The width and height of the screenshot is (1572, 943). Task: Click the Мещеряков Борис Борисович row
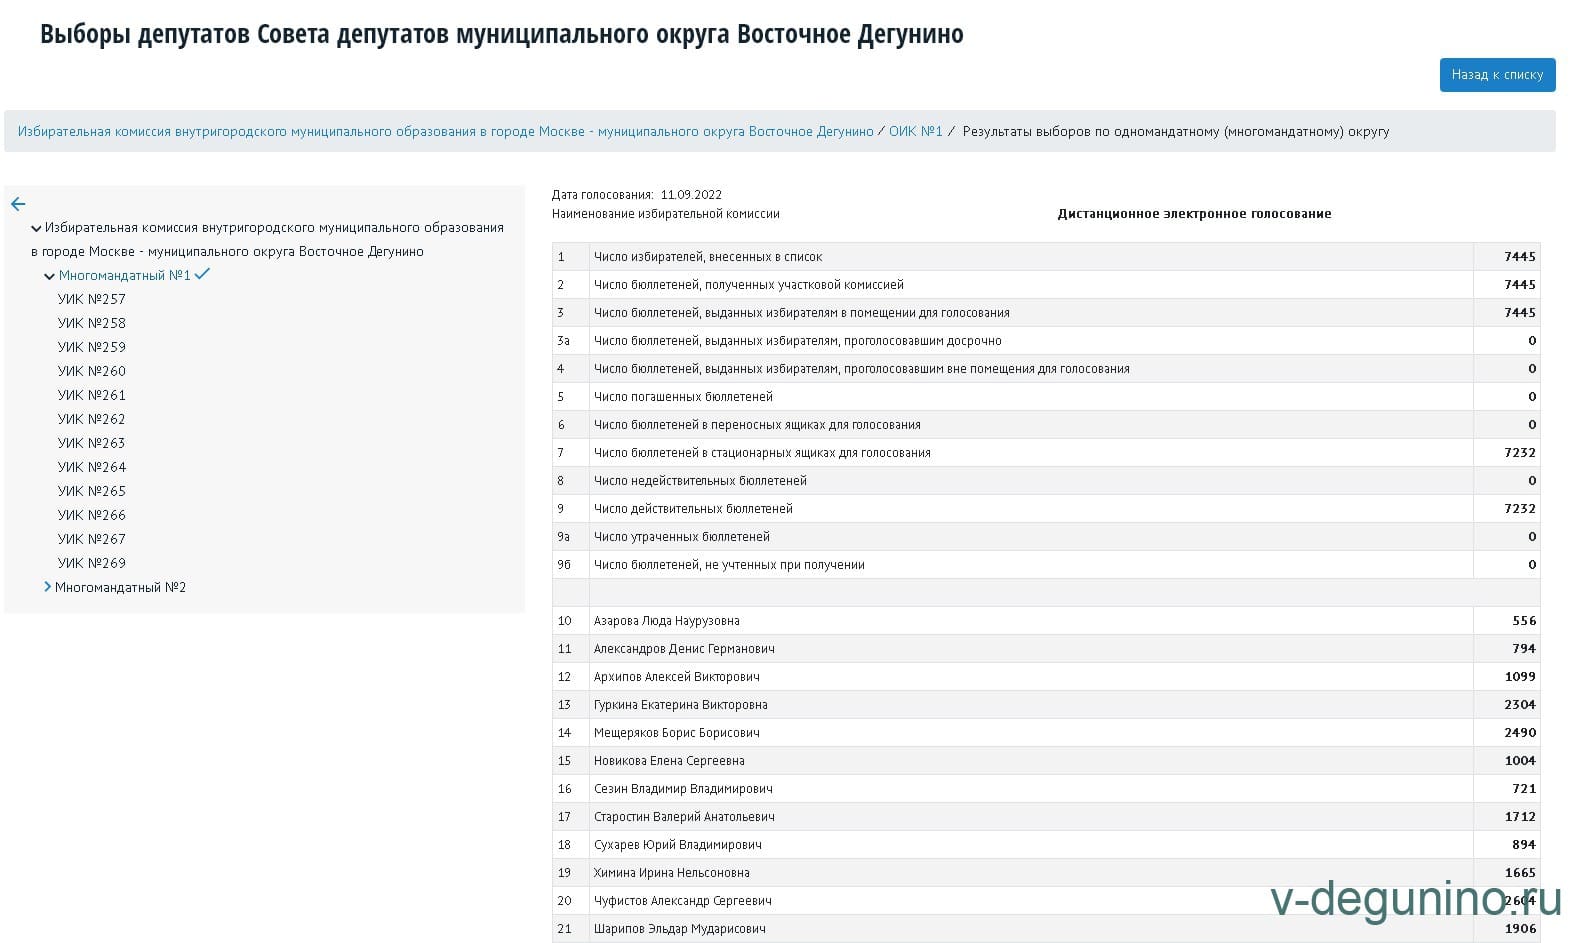click(677, 733)
